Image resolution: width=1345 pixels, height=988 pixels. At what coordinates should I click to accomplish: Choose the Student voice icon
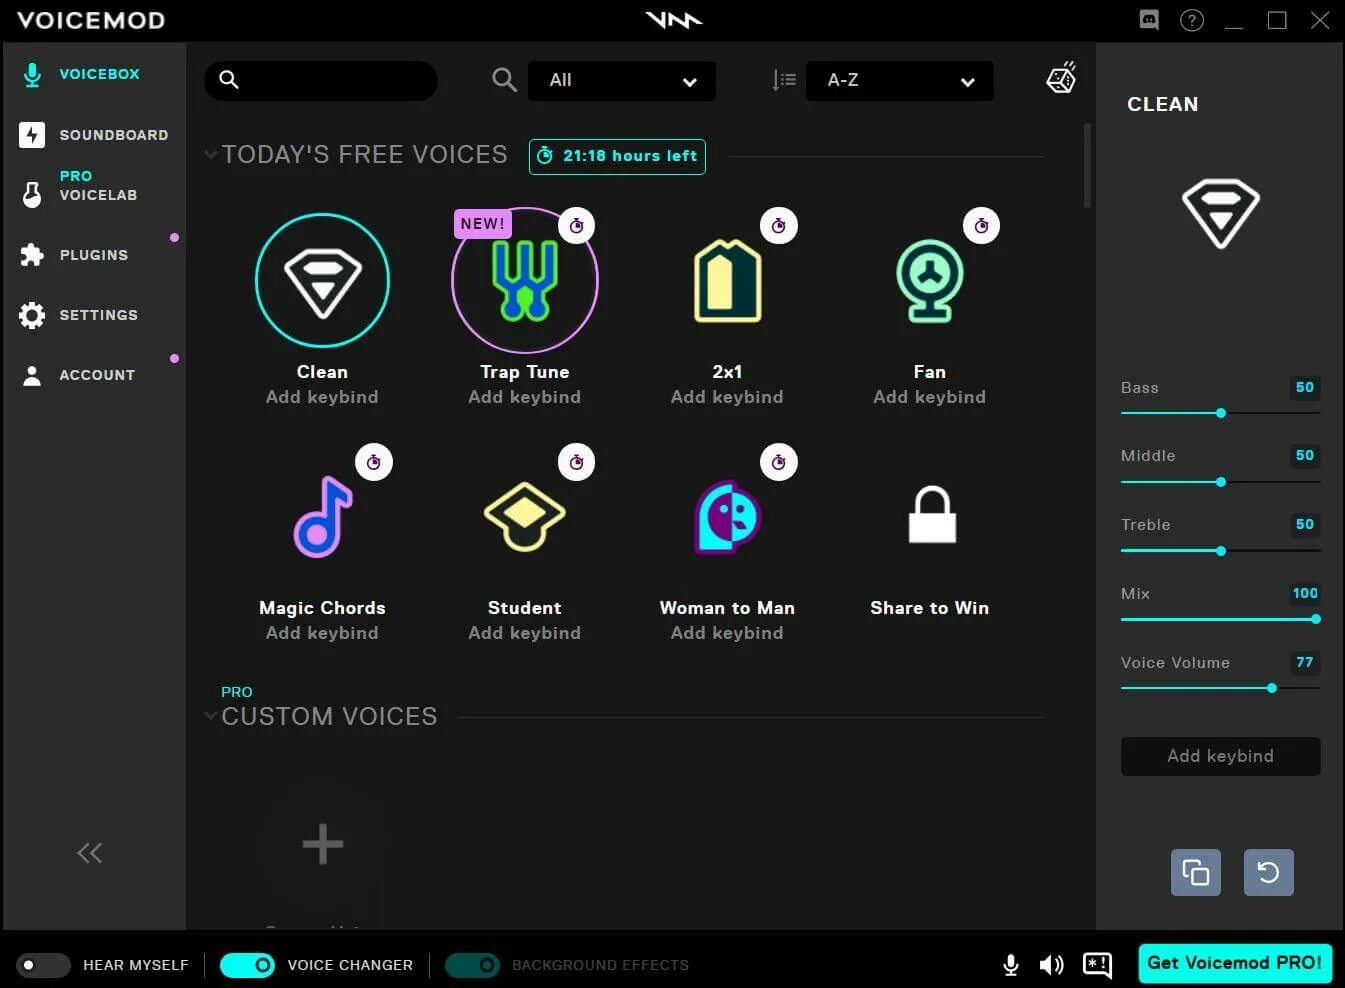pyautogui.click(x=525, y=517)
